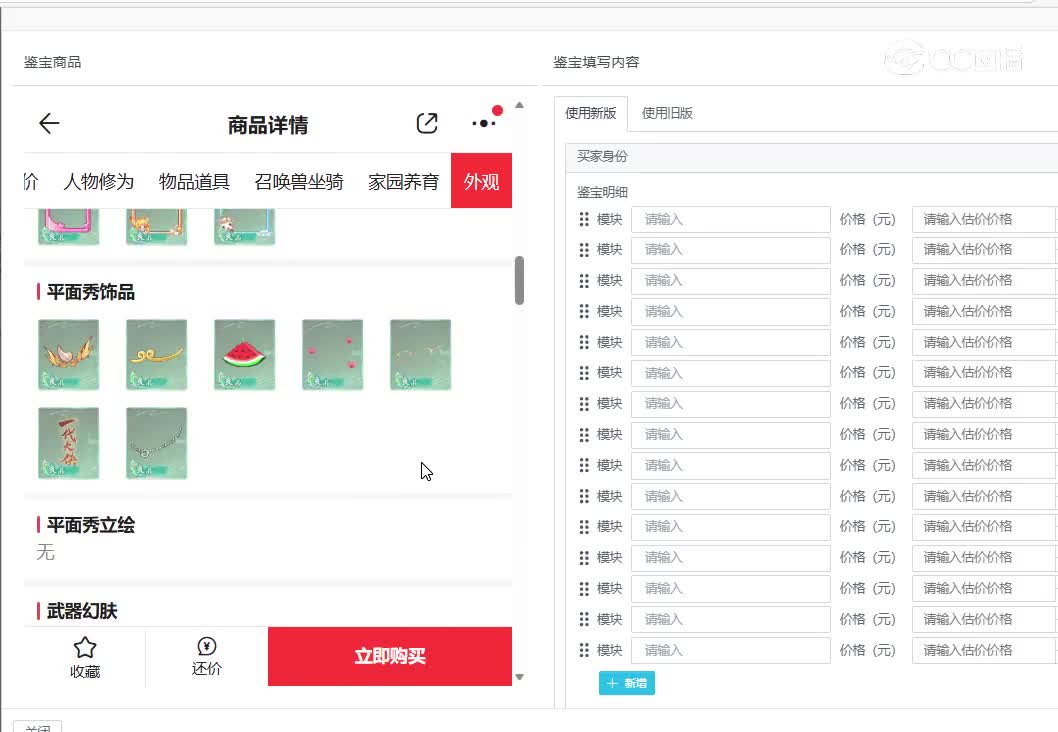The width and height of the screenshot is (1058, 732).
Task: Click the 买家身份 section header
Action: pyautogui.click(x=812, y=157)
